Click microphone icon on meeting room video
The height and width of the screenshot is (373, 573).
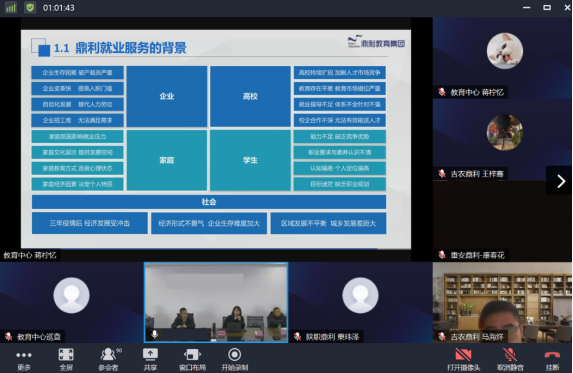(155, 334)
